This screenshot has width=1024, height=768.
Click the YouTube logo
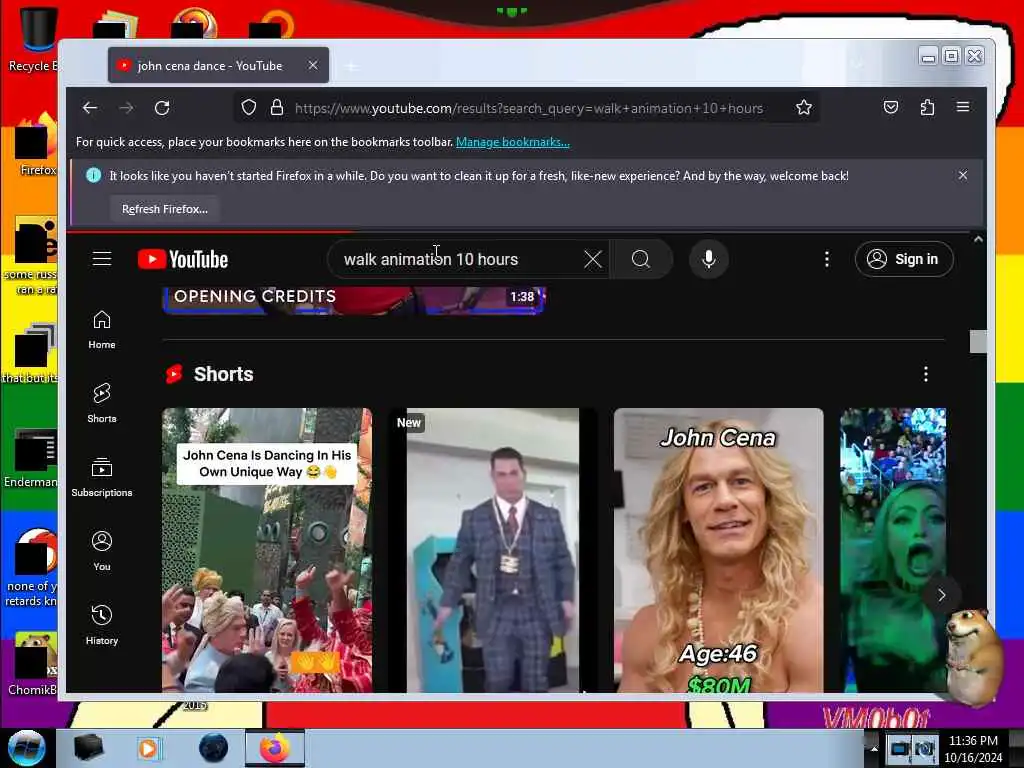point(183,259)
